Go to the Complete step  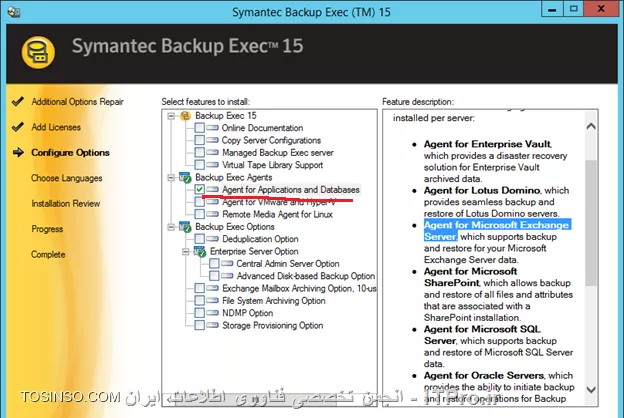click(48, 255)
